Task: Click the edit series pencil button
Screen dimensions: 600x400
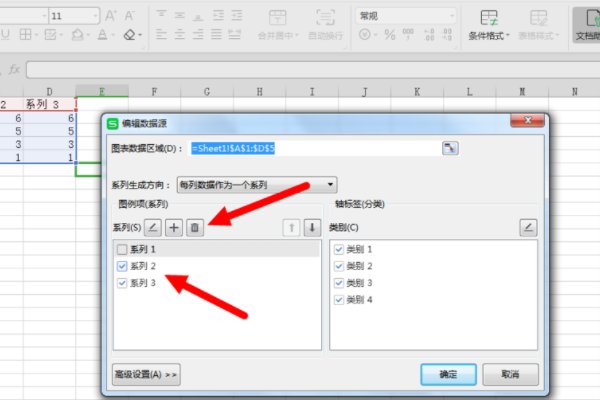Action: pyautogui.click(x=153, y=228)
